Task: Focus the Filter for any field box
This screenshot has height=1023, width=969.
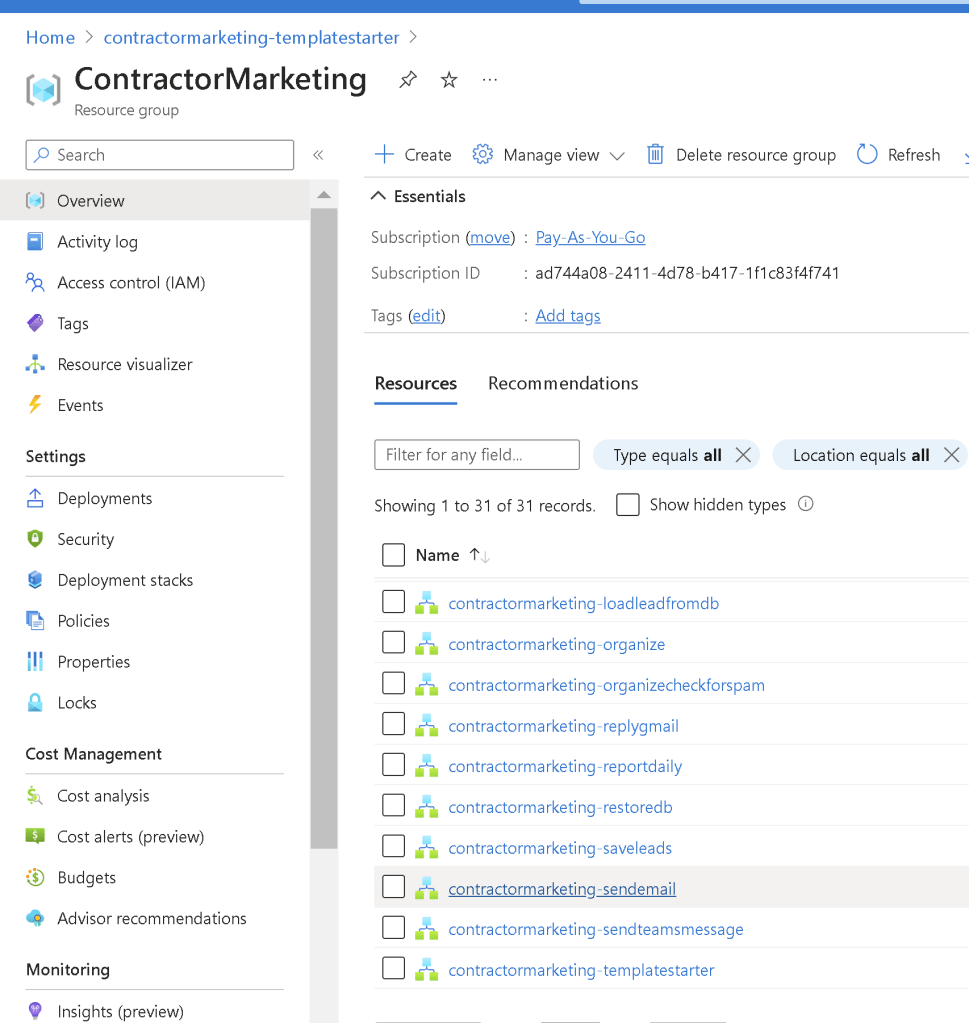Action: coord(477,455)
